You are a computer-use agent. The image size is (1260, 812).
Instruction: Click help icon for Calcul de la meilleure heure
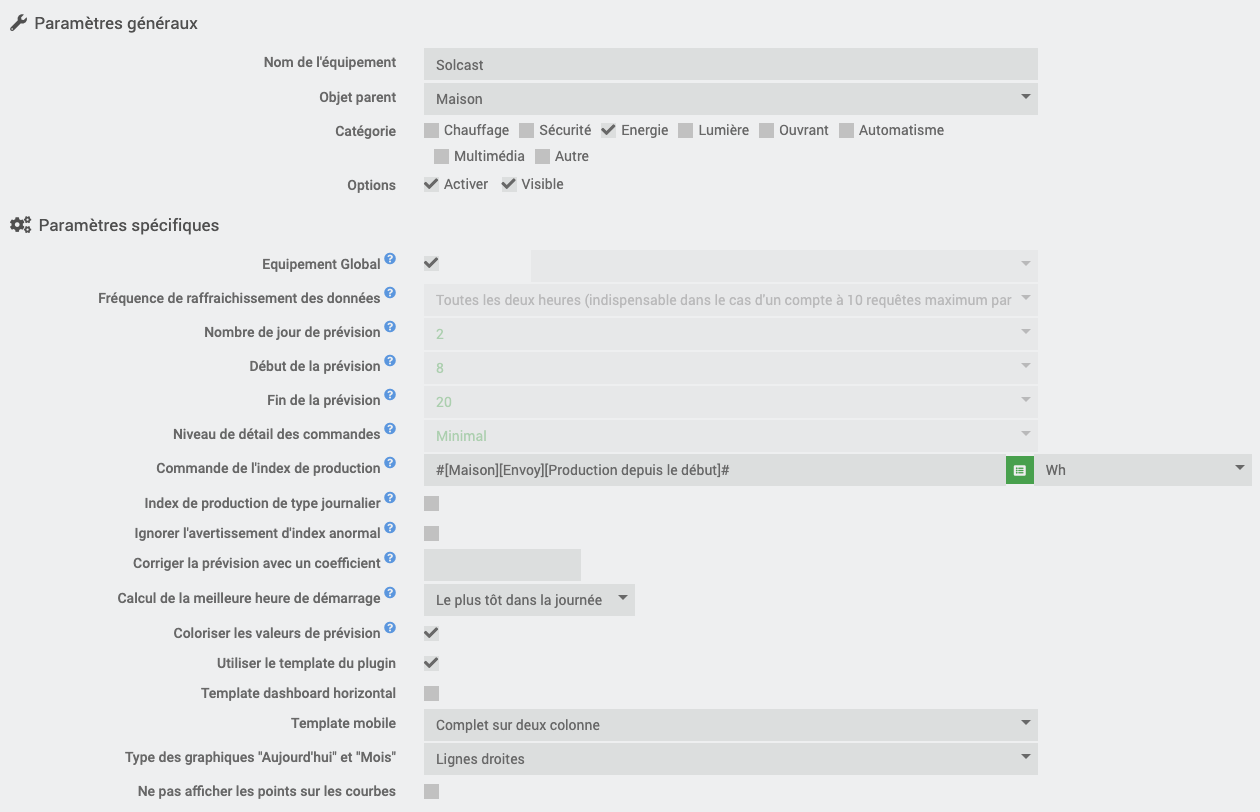point(390,593)
